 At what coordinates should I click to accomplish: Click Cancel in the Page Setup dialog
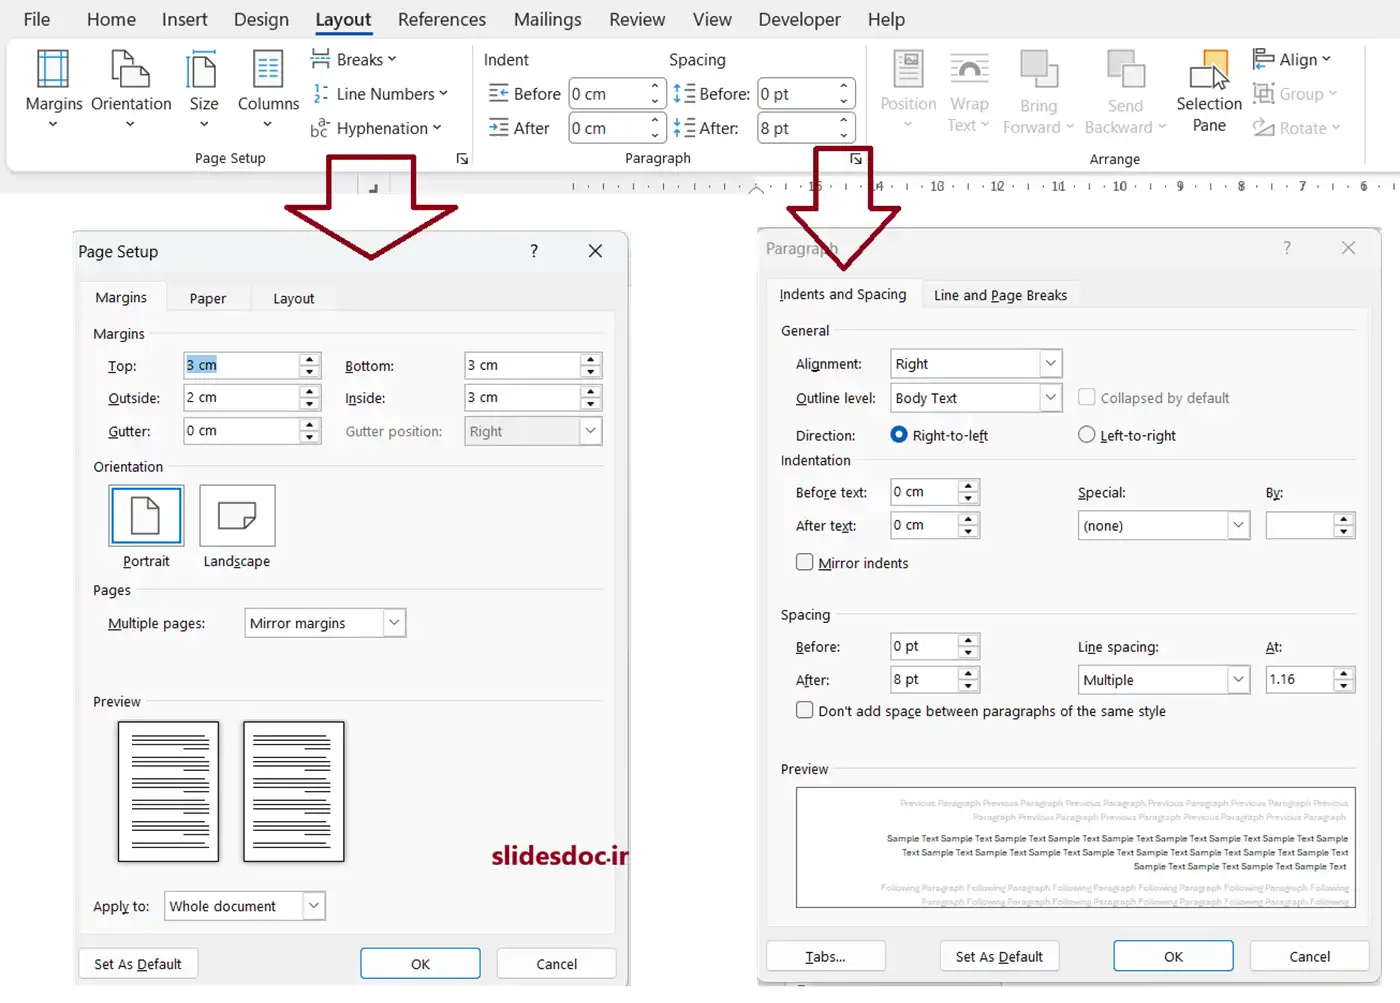click(556, 964)
